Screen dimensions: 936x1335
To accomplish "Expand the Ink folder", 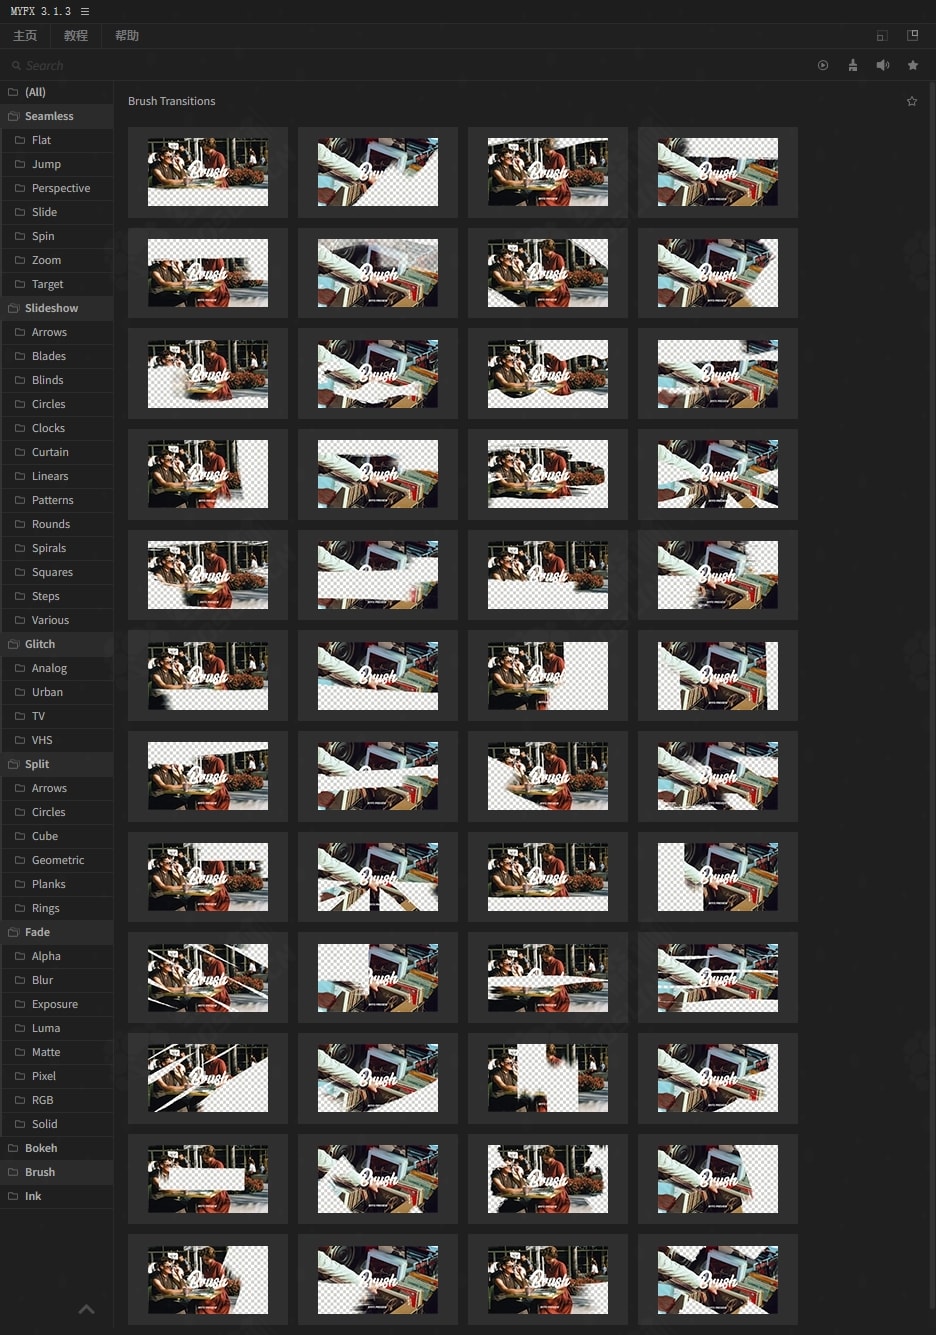I will [56, 1196].
